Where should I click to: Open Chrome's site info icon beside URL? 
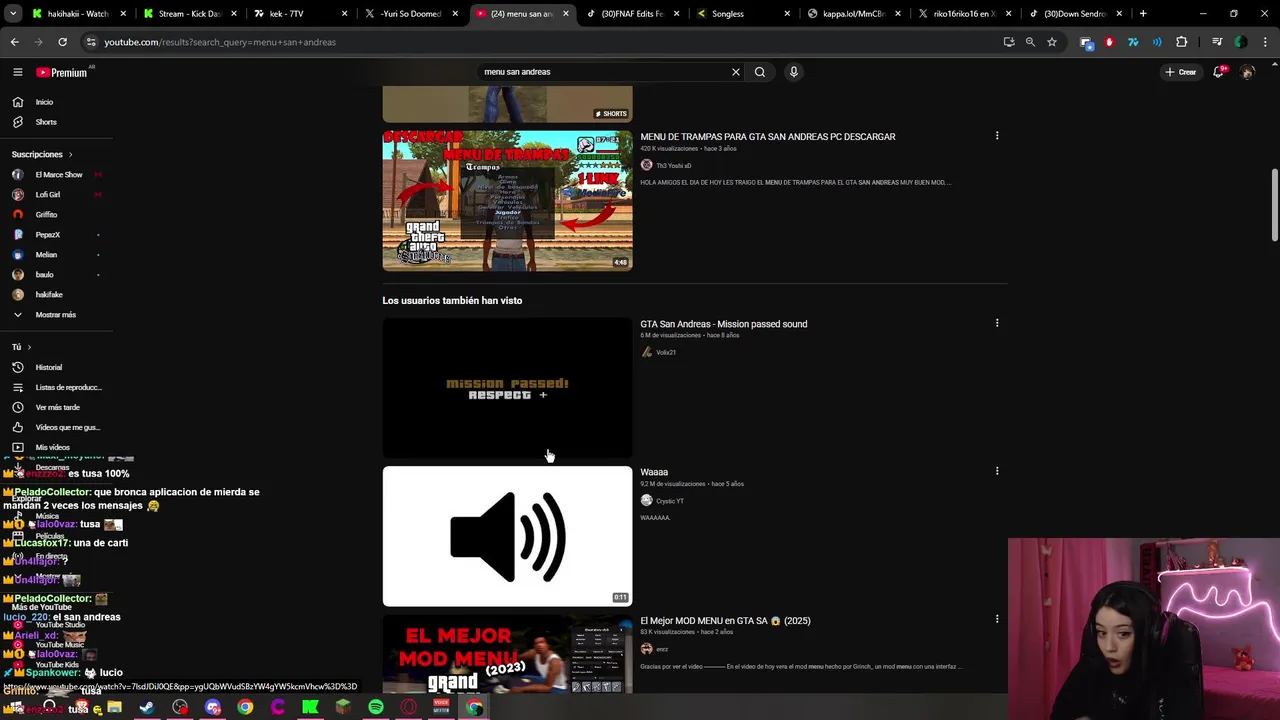[91, 42]
